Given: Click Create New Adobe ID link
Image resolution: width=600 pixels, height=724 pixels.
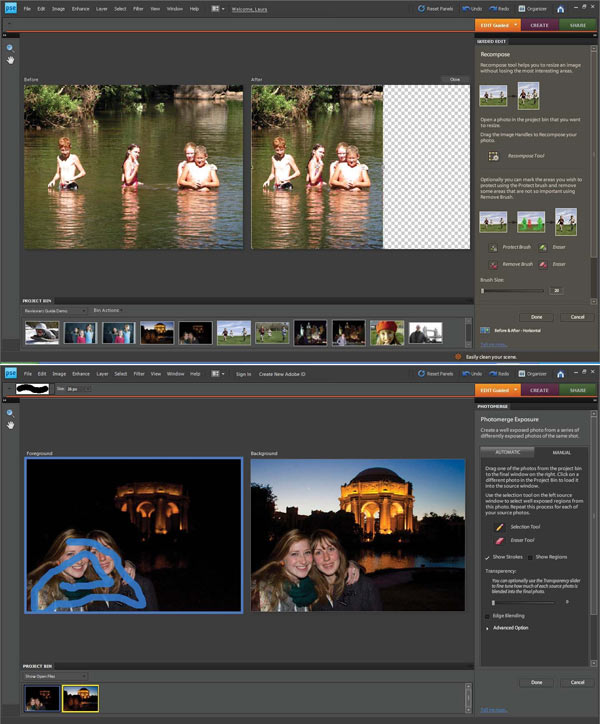Looking at the screenshot, I should click(284, 373).
